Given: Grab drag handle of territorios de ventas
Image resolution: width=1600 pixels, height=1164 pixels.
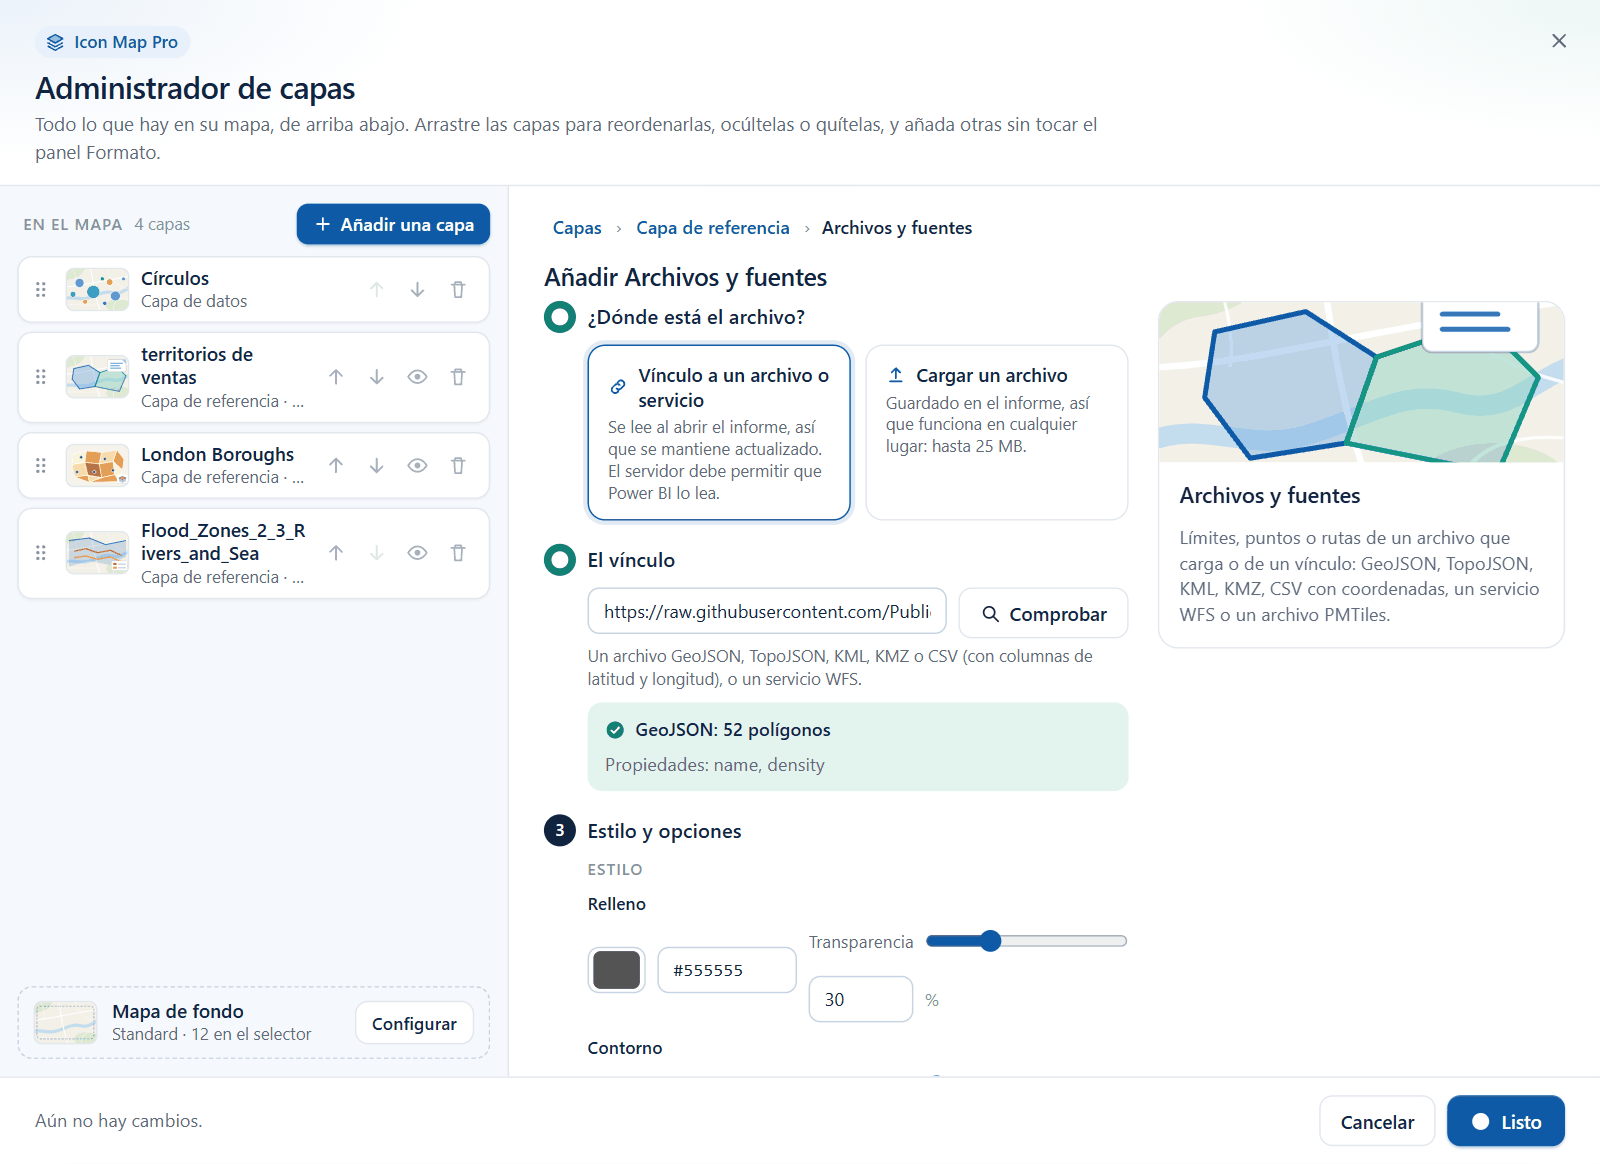Looking at the screenshot, I should click(x=41, y=377).
